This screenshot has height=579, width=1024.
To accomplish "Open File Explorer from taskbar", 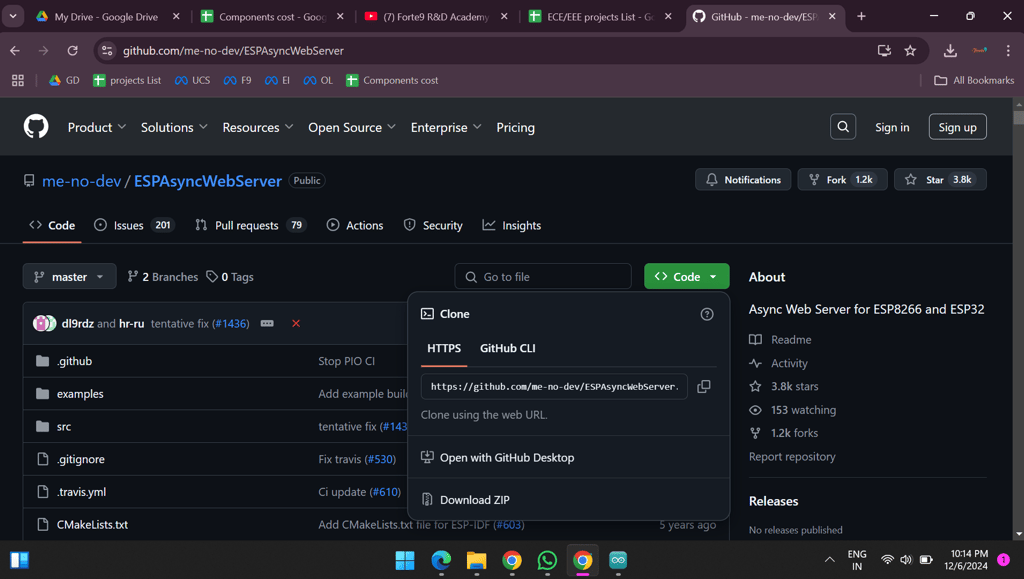I will coord(476,560).
